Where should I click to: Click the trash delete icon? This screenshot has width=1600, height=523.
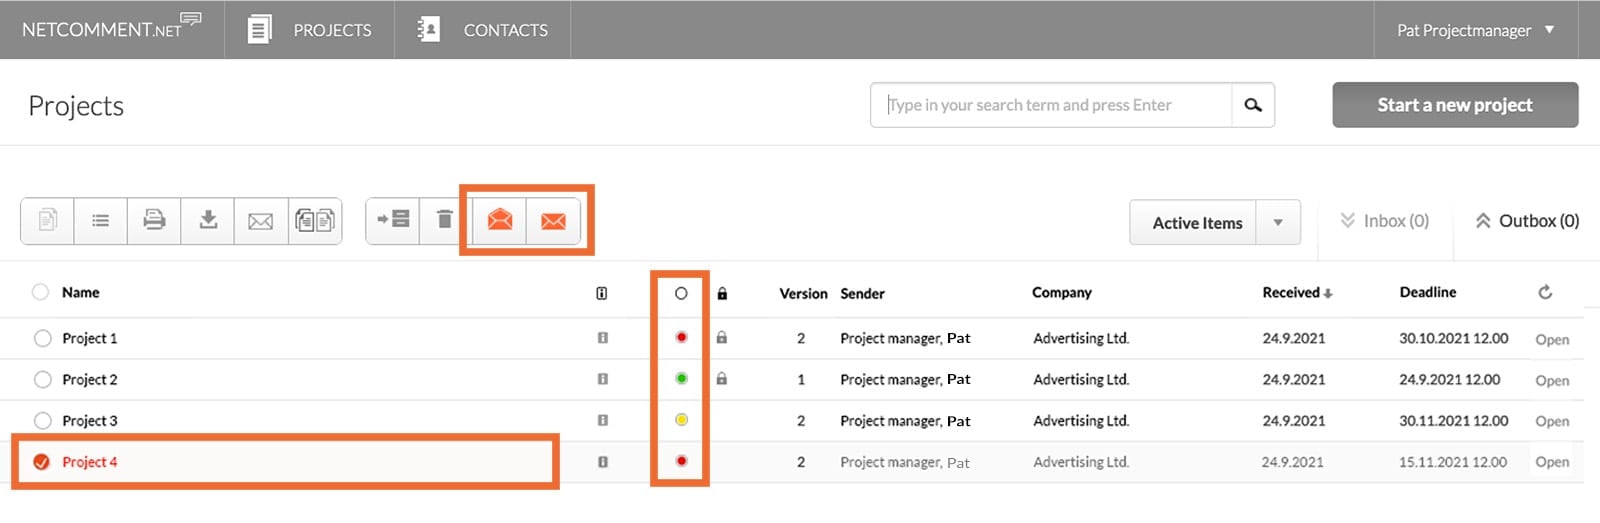445,220
